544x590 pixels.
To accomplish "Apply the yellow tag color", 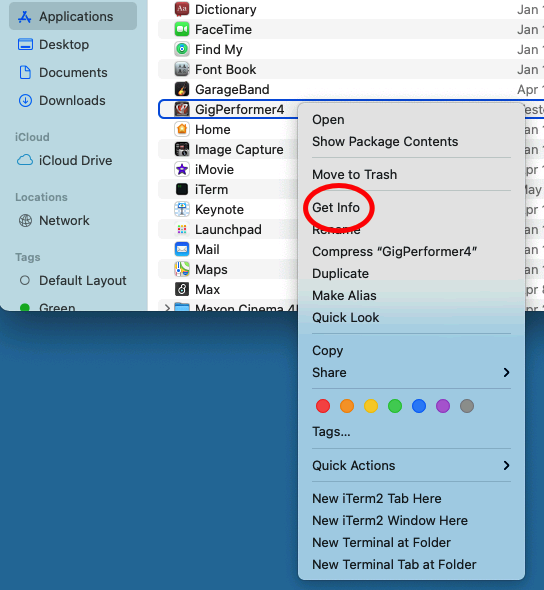I will (371, 406).
